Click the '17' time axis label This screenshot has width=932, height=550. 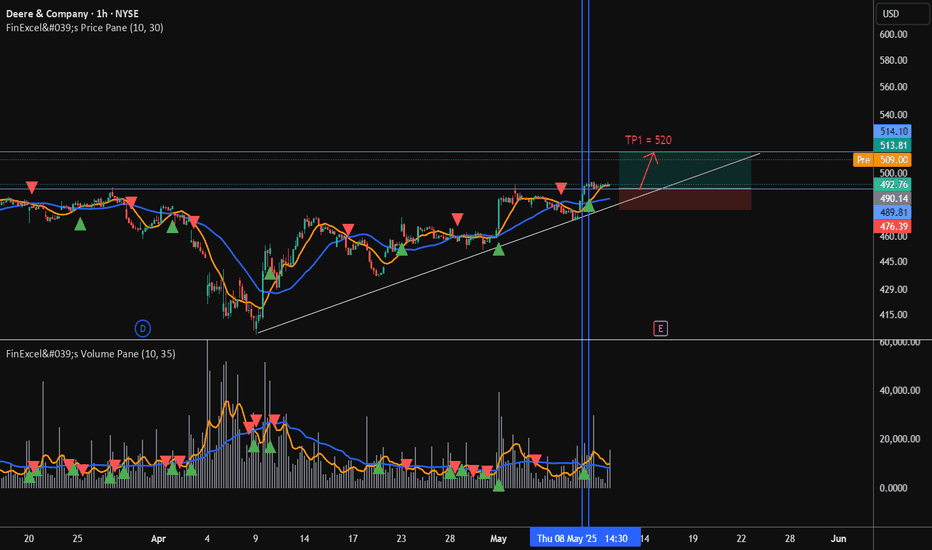point(352,539)
